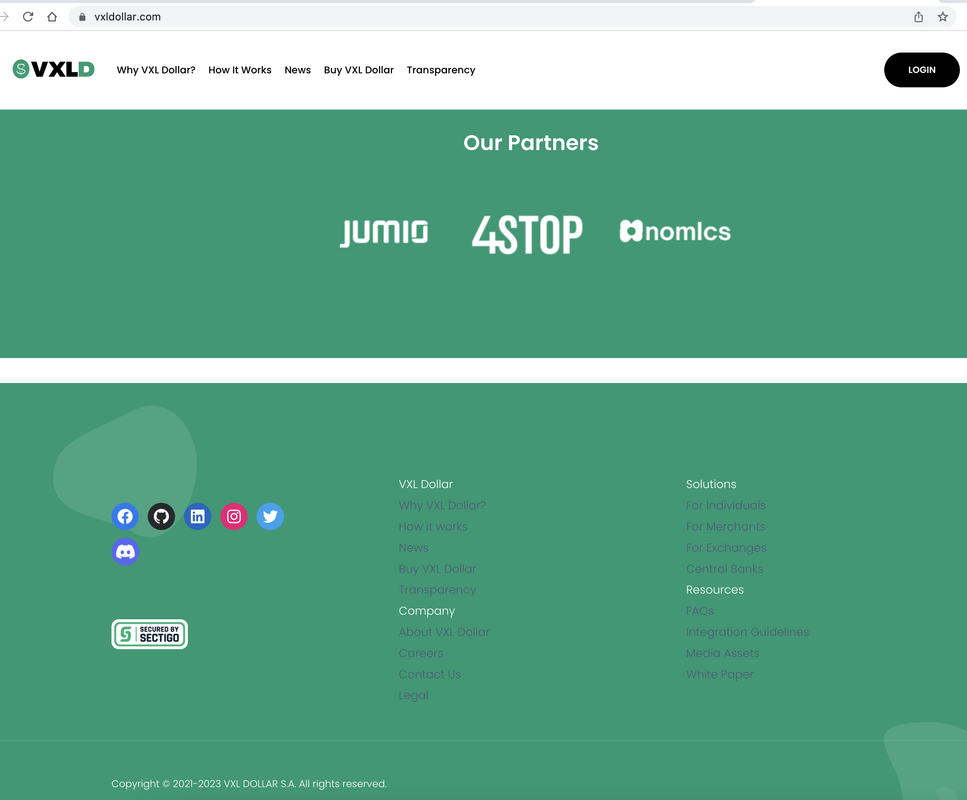This screenshot has height=800, width=967.
Task: Open Transparency in top navigation
Action: [x=441, y=70]
